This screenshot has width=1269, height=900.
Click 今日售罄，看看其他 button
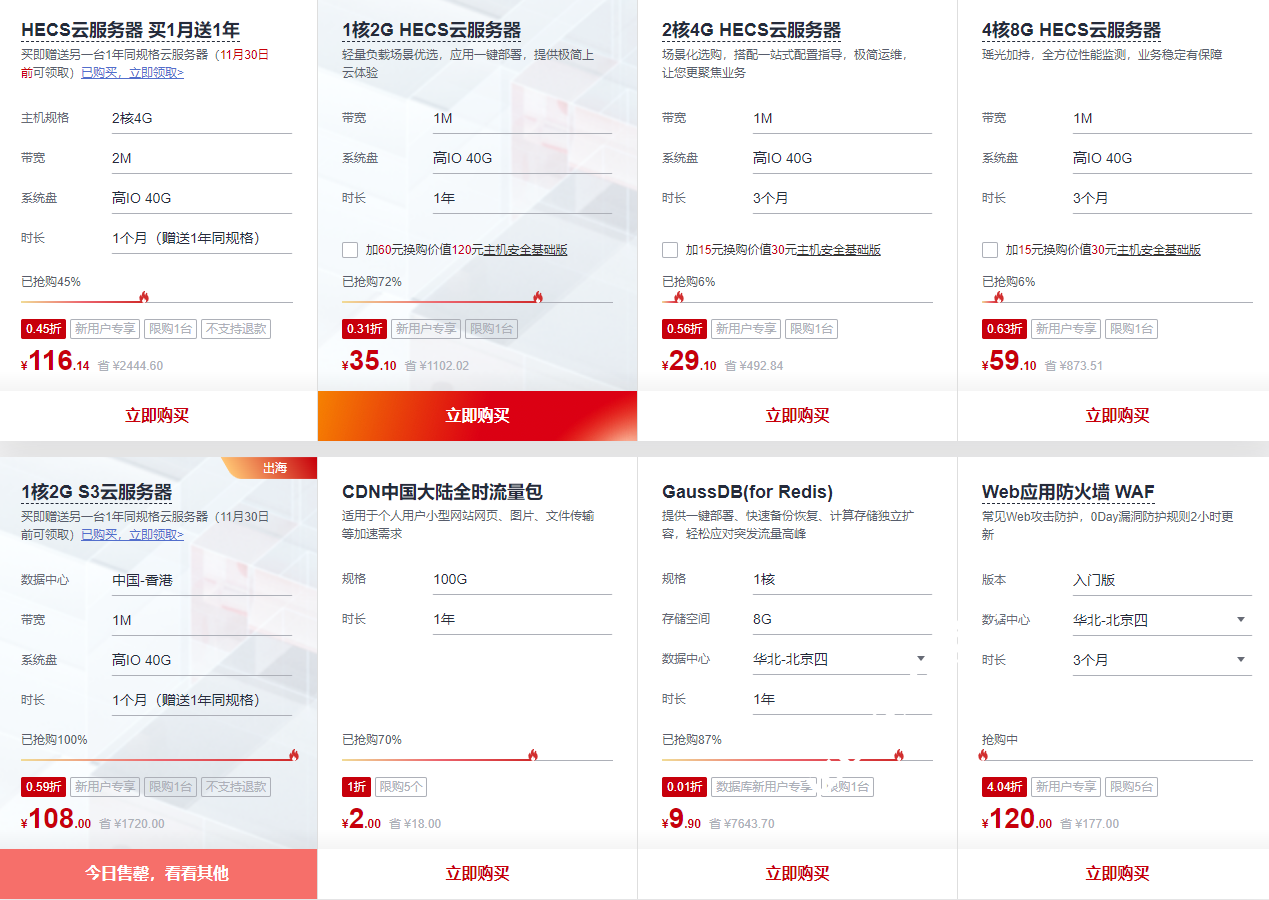pyautogui.click(x=157, y=874)
